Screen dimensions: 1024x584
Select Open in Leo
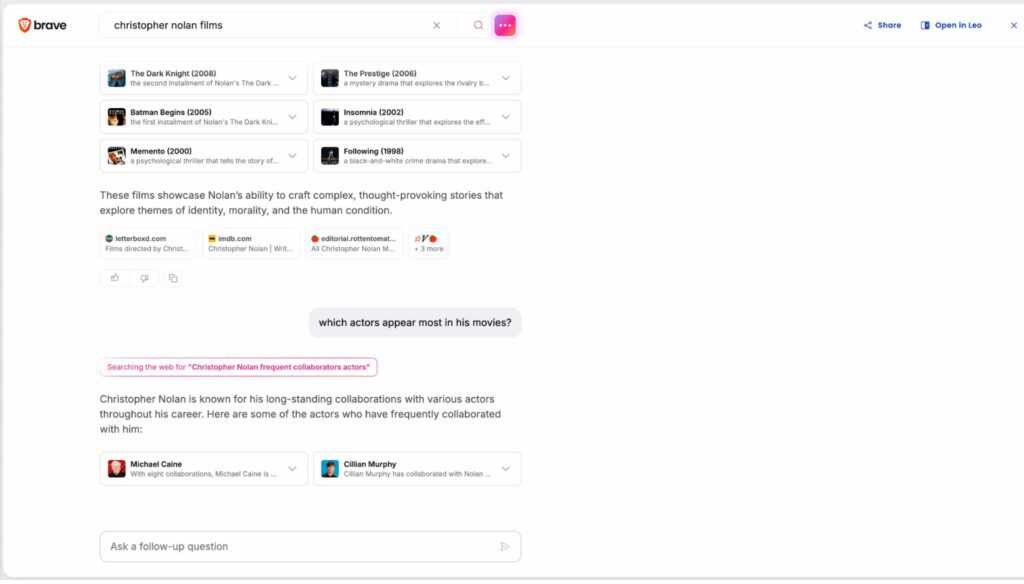(x=951, y=25)
